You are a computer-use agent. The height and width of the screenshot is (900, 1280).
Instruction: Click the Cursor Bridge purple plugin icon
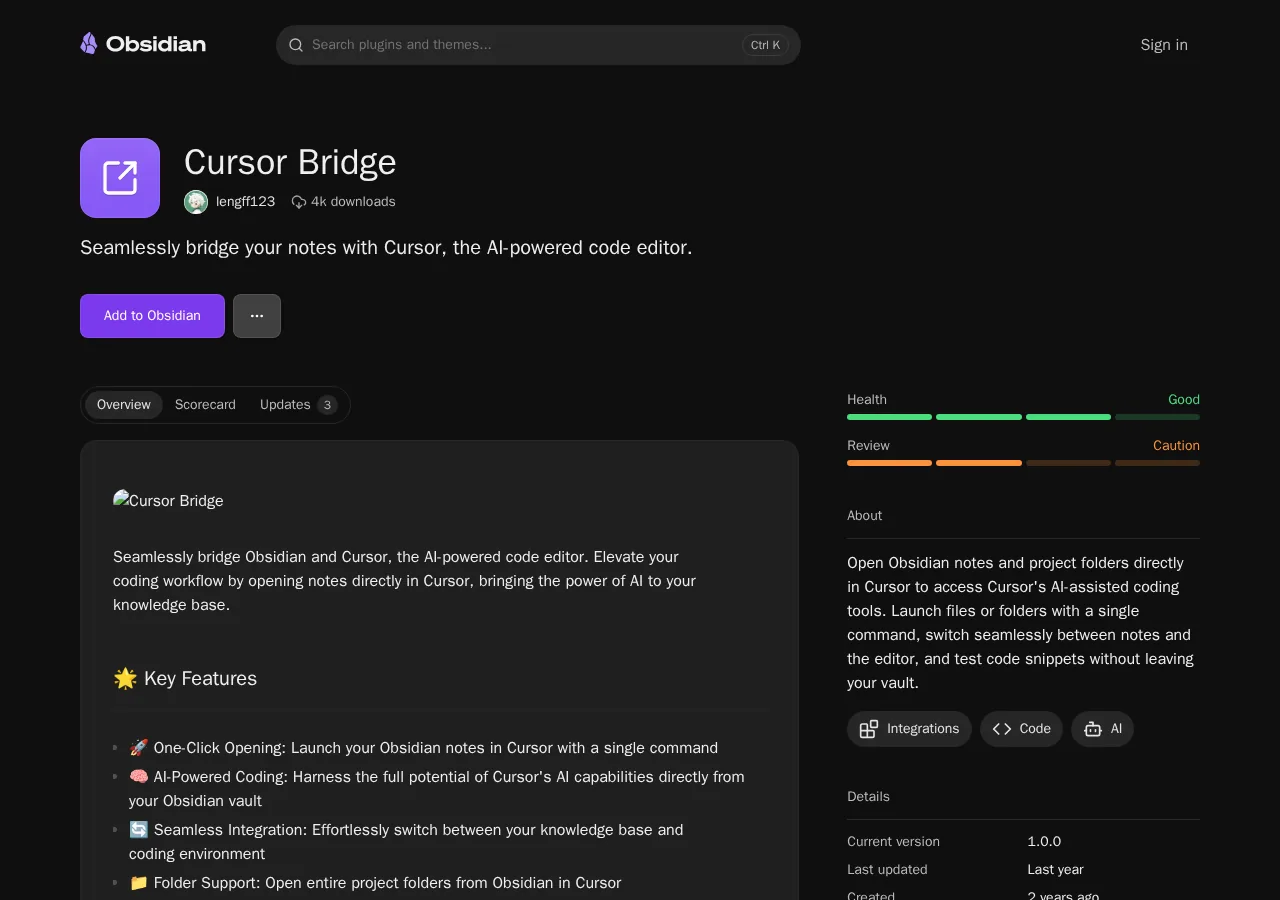[x=120, y=178]
